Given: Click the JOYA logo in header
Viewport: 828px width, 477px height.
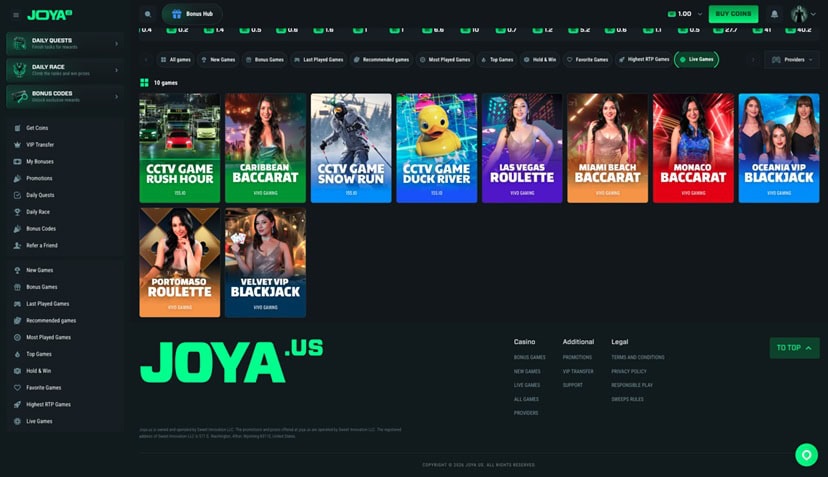Looking at the screenshot, I should pos(49,15).
